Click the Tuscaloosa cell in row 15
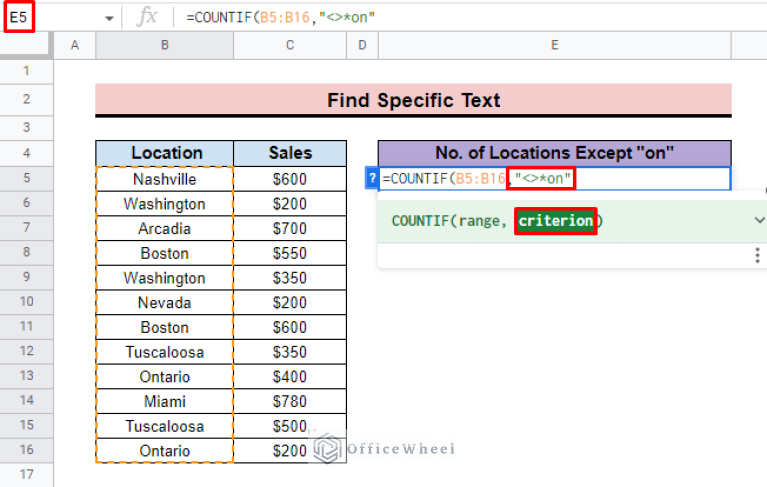 165,426
